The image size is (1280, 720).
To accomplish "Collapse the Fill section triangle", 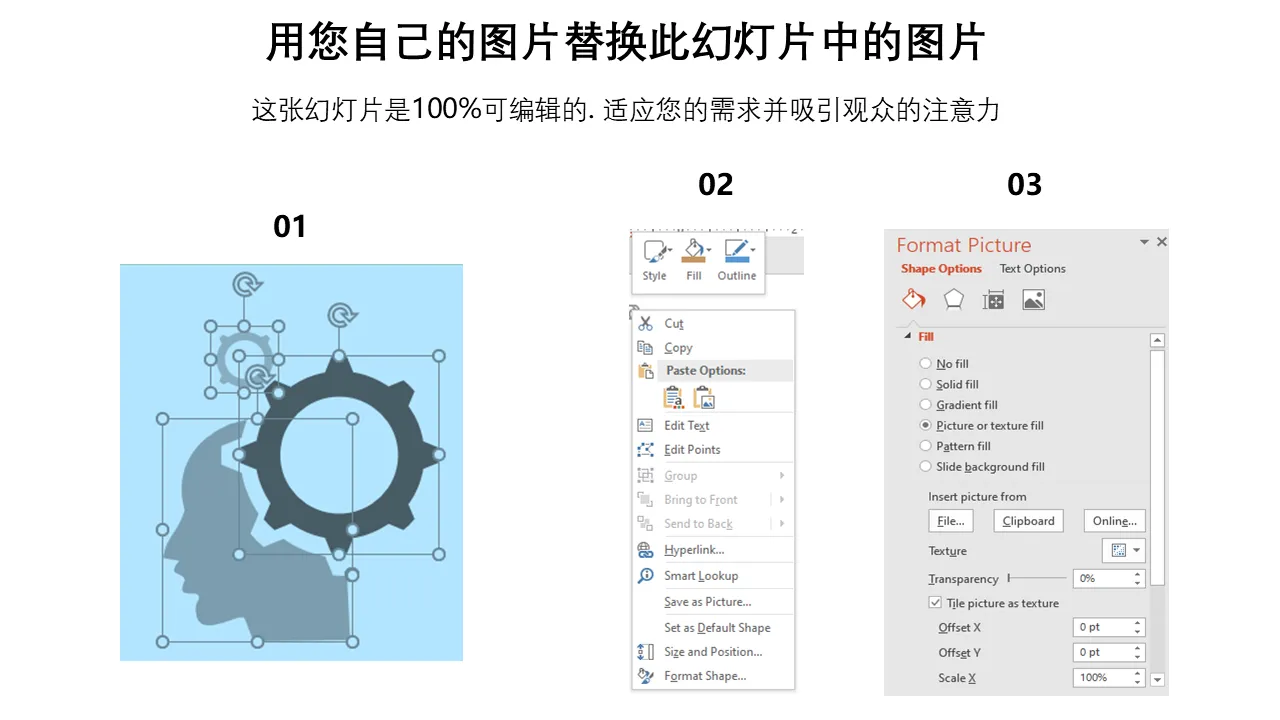I will (x=908, y=337).
